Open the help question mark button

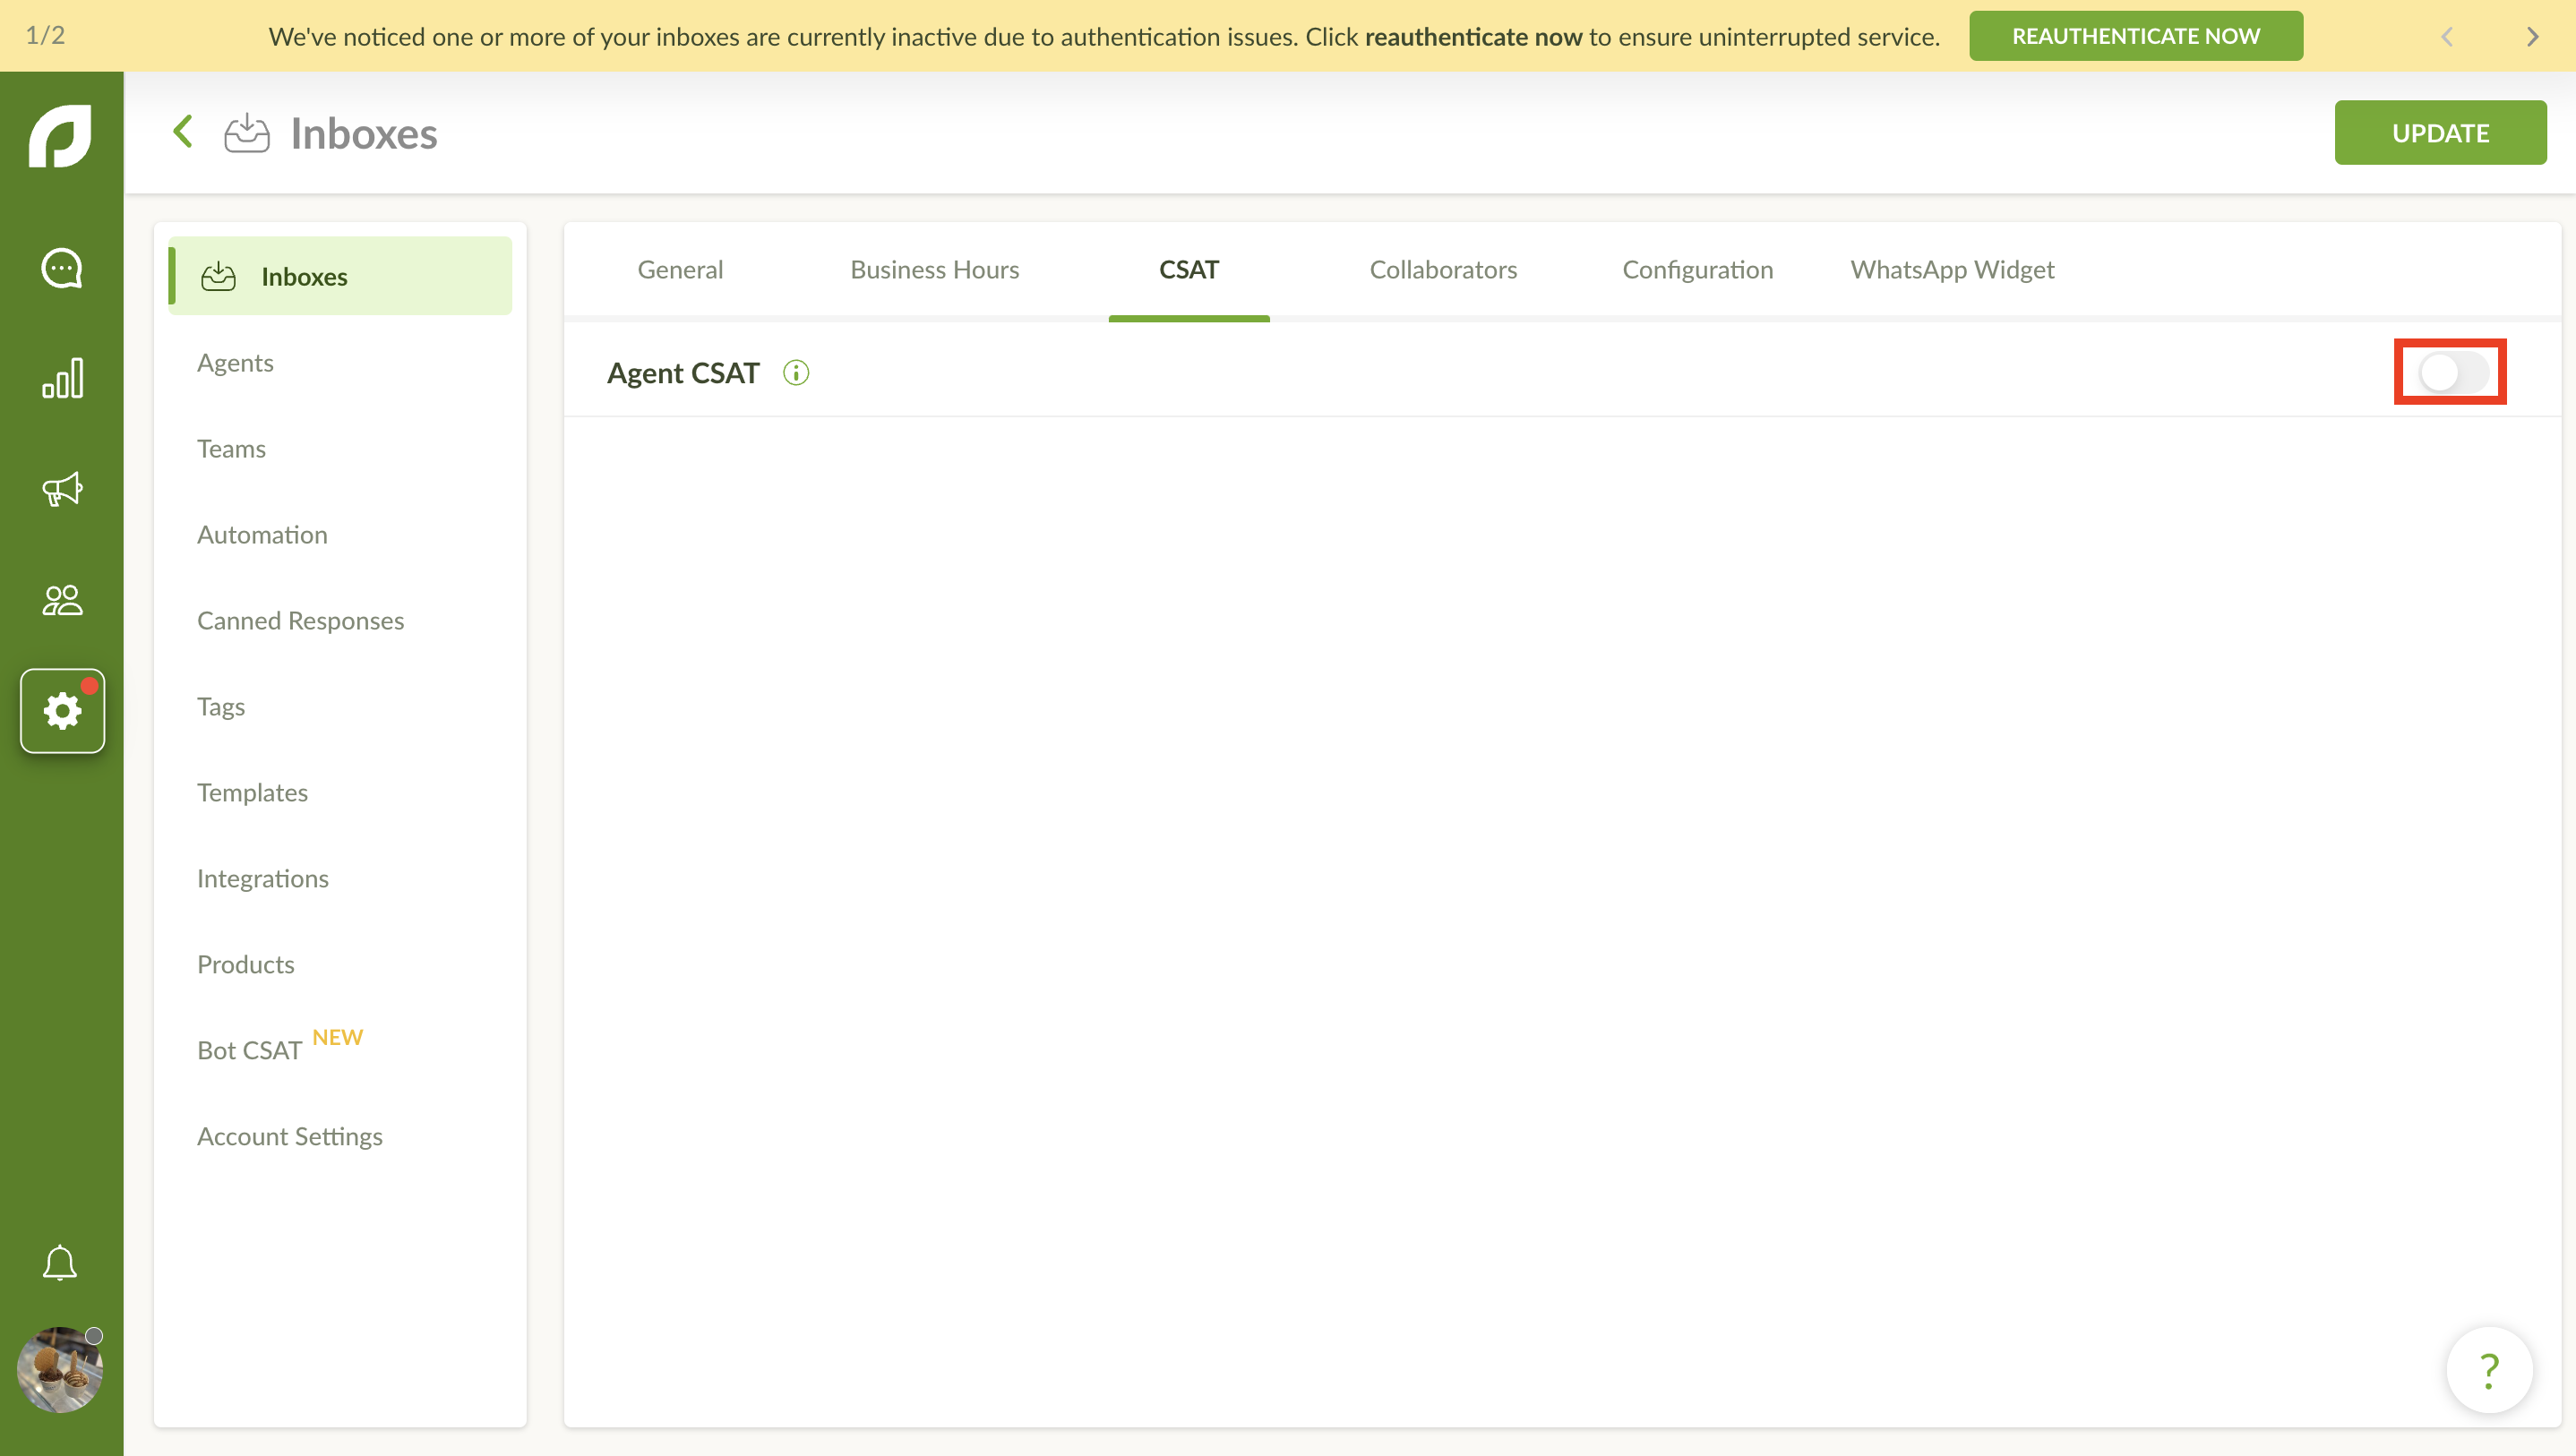coord(2489,1369)
